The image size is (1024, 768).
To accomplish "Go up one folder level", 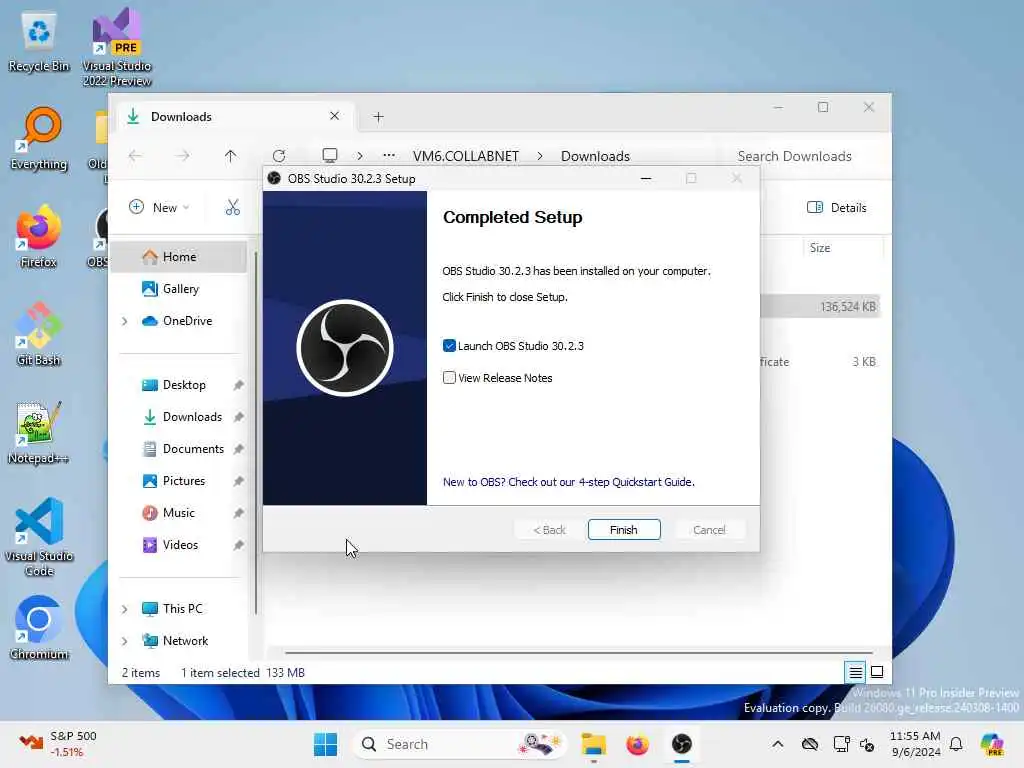I will point(231,156).
